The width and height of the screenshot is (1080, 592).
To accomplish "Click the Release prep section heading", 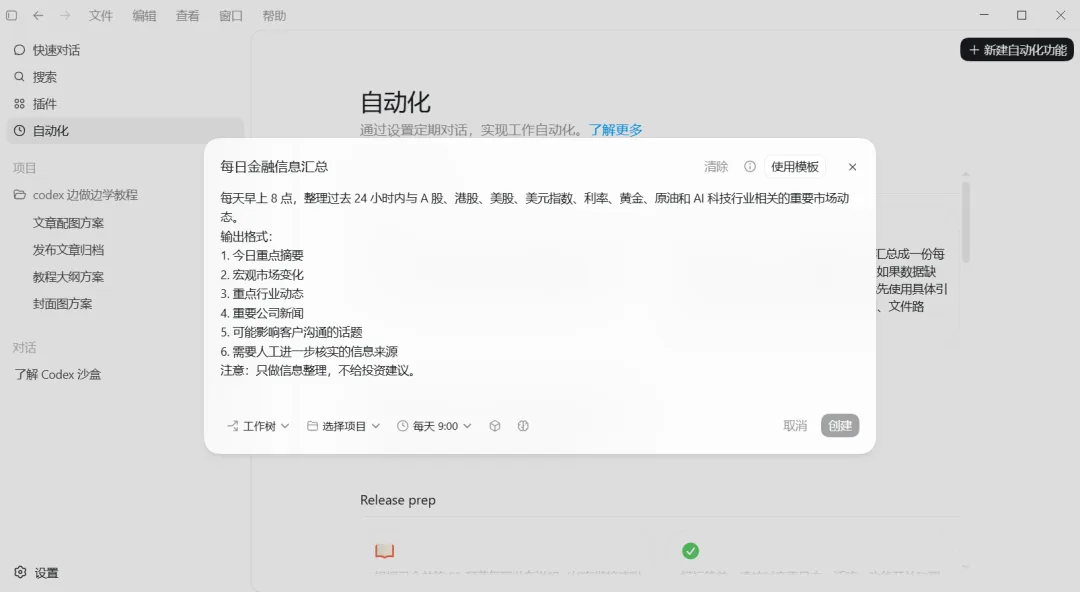I will [398, 500].
